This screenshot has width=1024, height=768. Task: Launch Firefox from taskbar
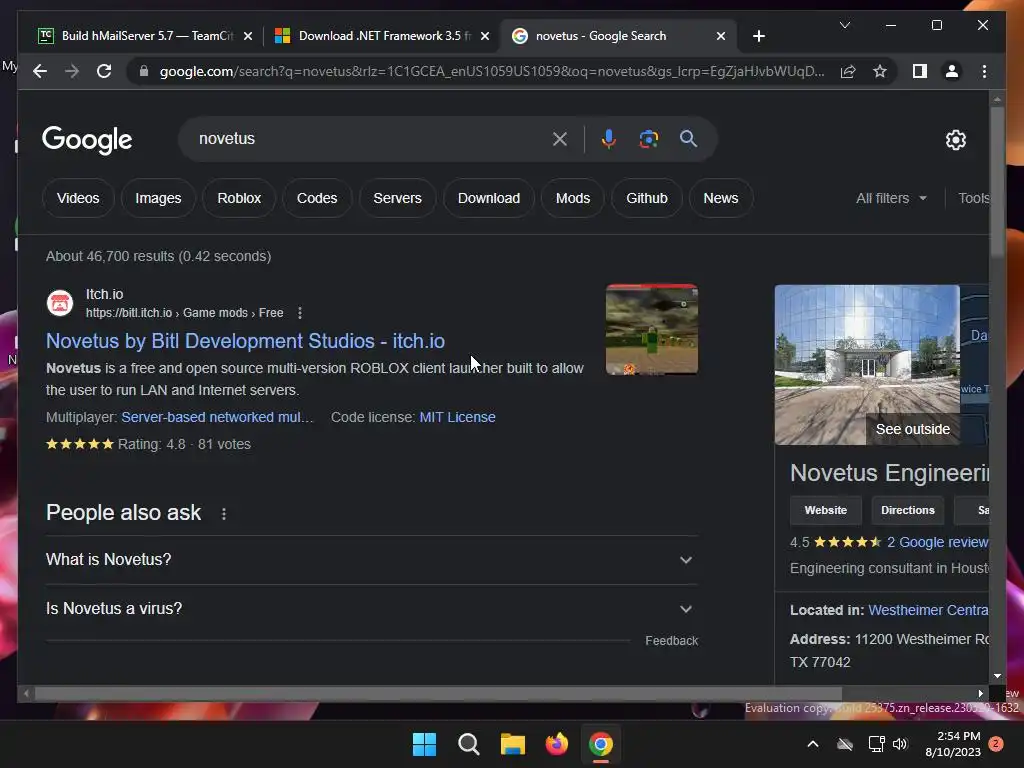point(556,744)
